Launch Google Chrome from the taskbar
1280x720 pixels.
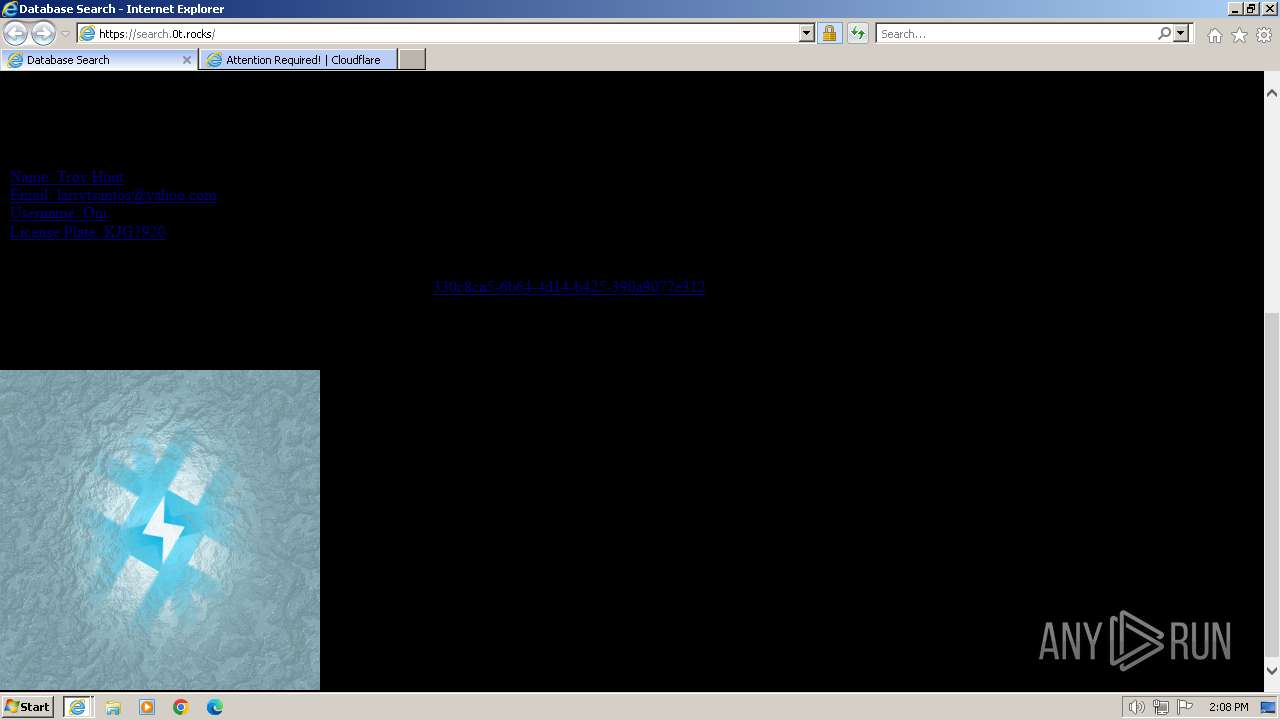click(x=181, y=707)
